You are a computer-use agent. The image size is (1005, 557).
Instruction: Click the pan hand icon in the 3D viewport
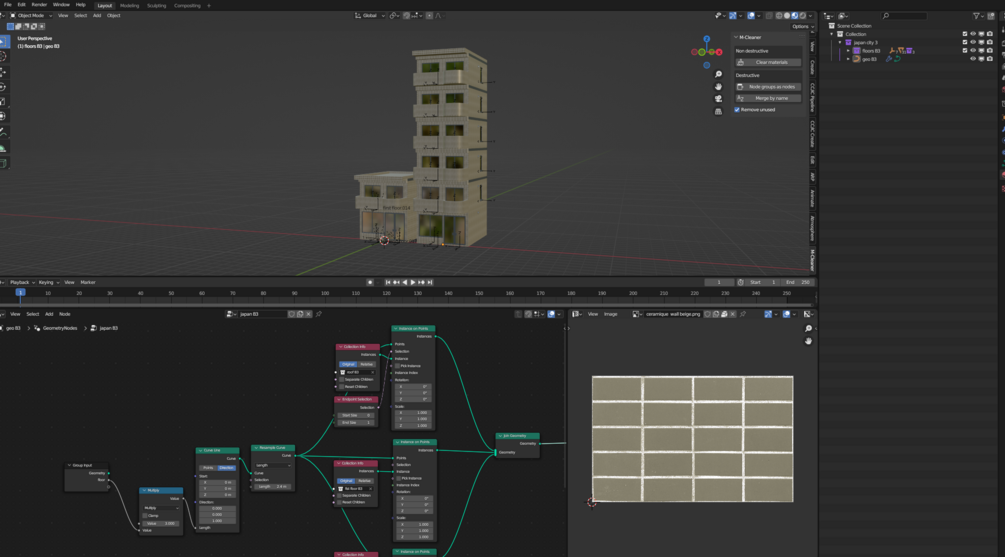pyautogui.click(x=718, y=87)
